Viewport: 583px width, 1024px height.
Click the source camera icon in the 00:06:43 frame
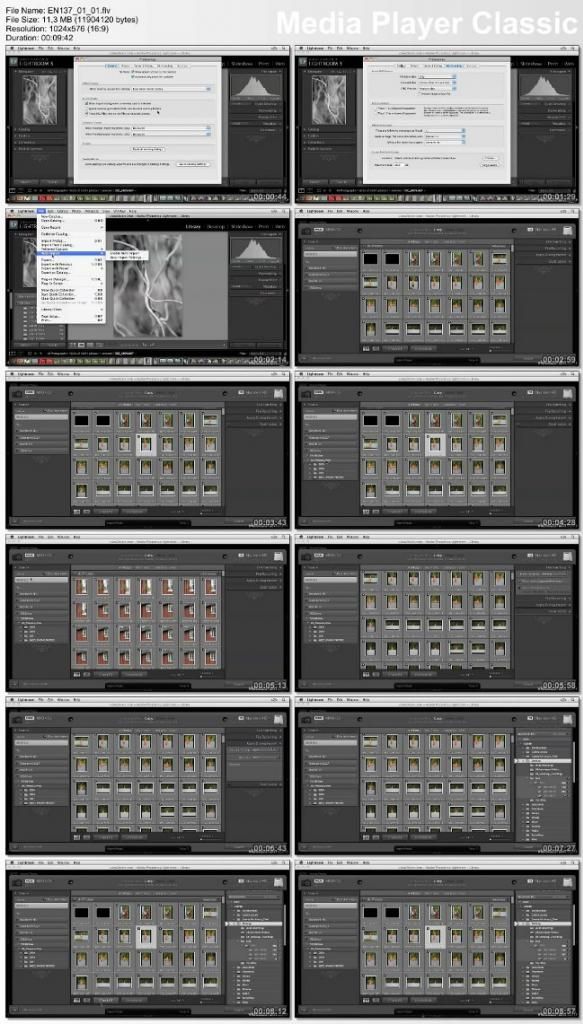pos(16,719)
